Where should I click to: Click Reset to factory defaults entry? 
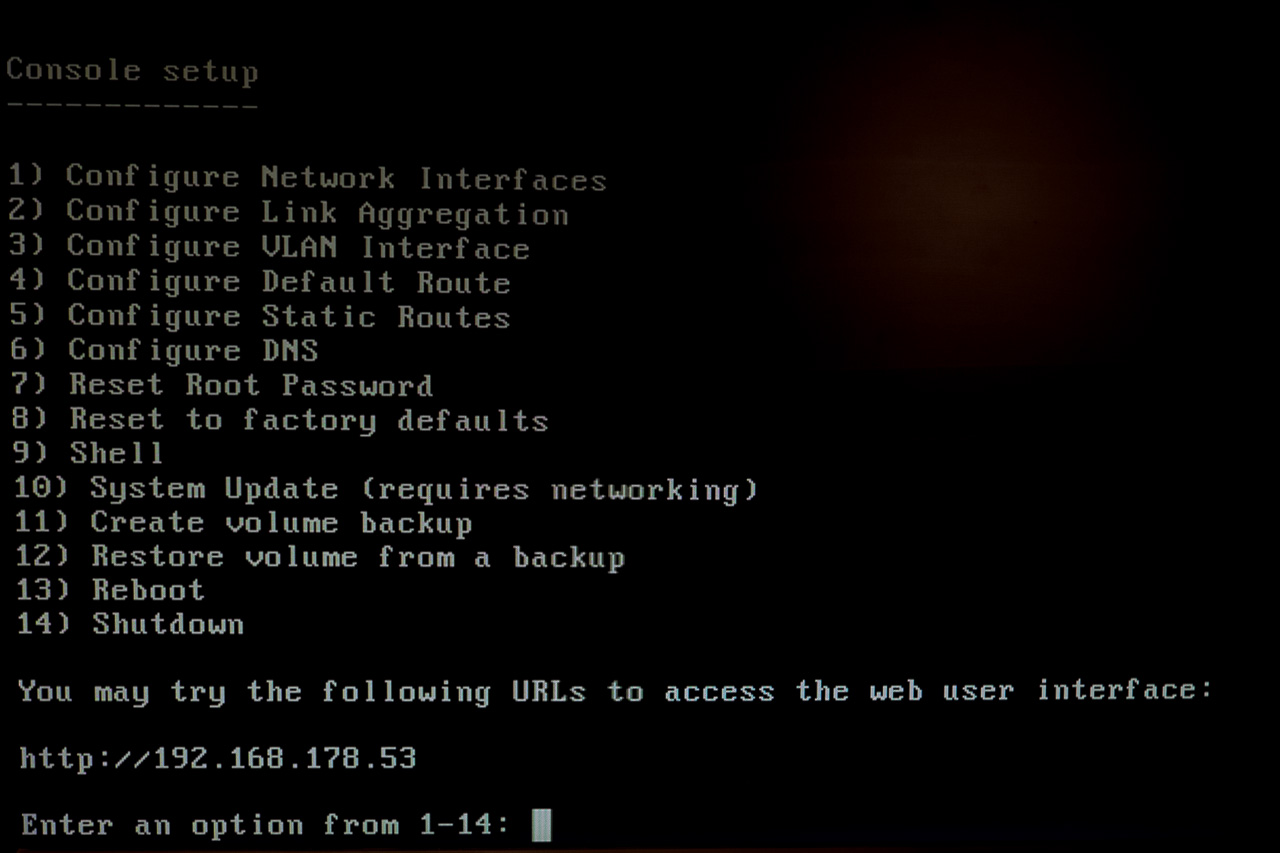[x=280, y=420]
